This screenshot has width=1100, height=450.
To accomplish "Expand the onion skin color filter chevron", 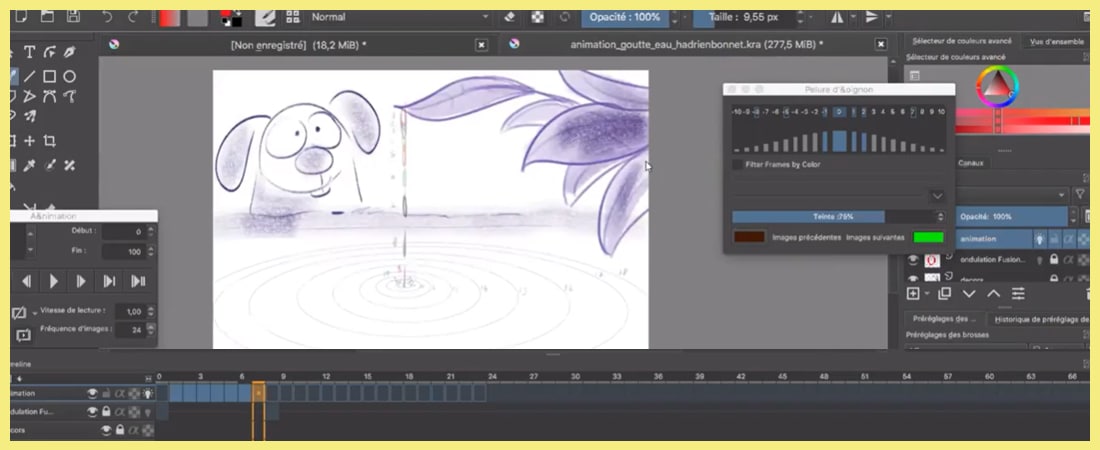I will coord(937,196).
